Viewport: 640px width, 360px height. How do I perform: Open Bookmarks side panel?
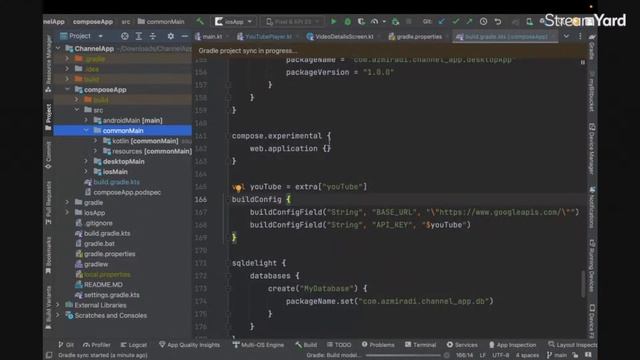pos(49,255)
